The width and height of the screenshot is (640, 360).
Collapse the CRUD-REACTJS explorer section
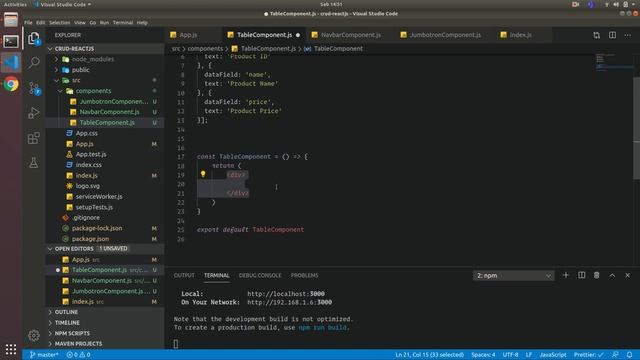pos(74,49)
